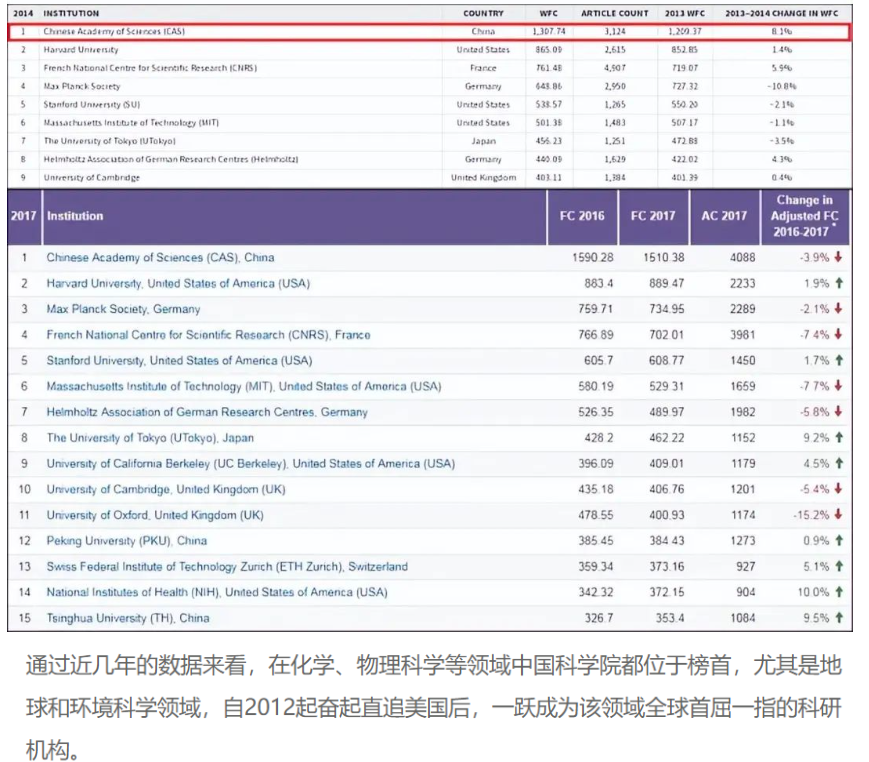Open Stanford University, United States of America link
Screen dimensions: 869x762
[x=179, y=361]
